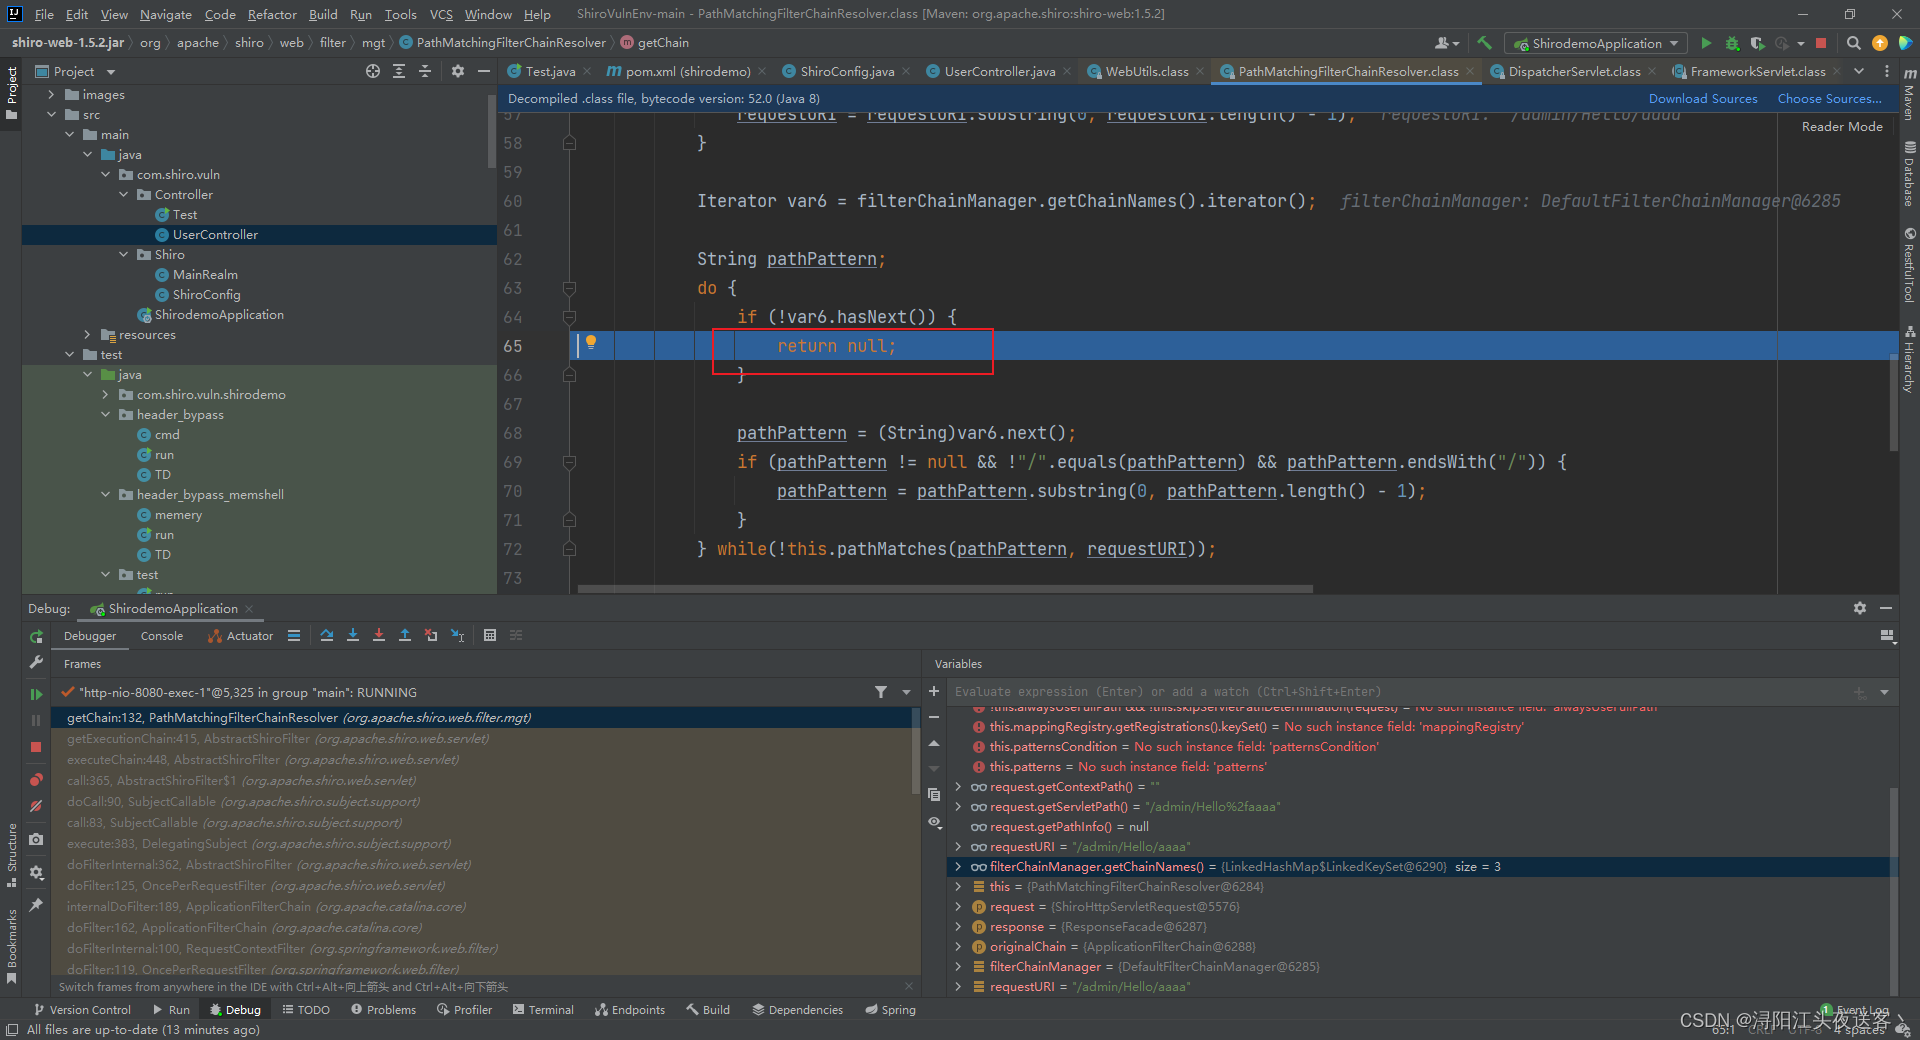
Task: Open the Terminal tool window tab
Action: (543, 1010)
